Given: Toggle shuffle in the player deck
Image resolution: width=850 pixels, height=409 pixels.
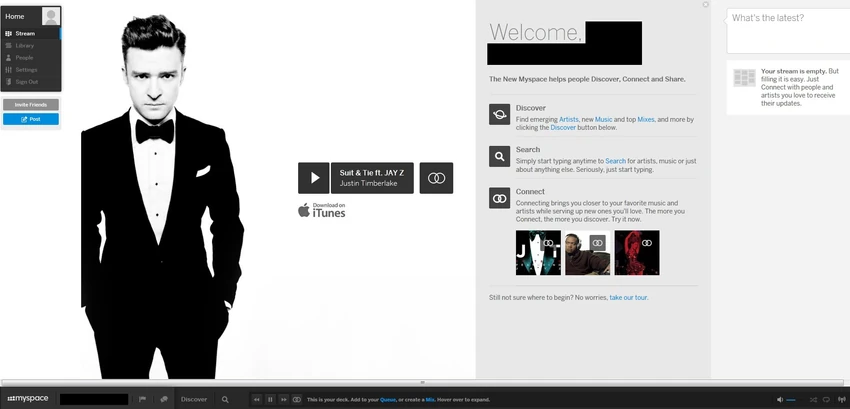Looking at the screenshot, I should [813, 400].
